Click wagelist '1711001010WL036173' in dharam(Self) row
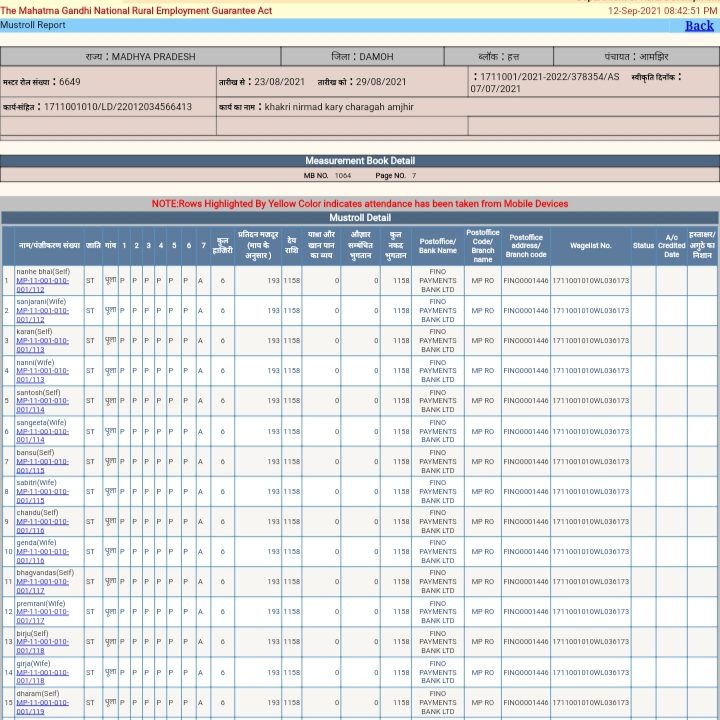720x720 pixels. [x=591, y=703]
